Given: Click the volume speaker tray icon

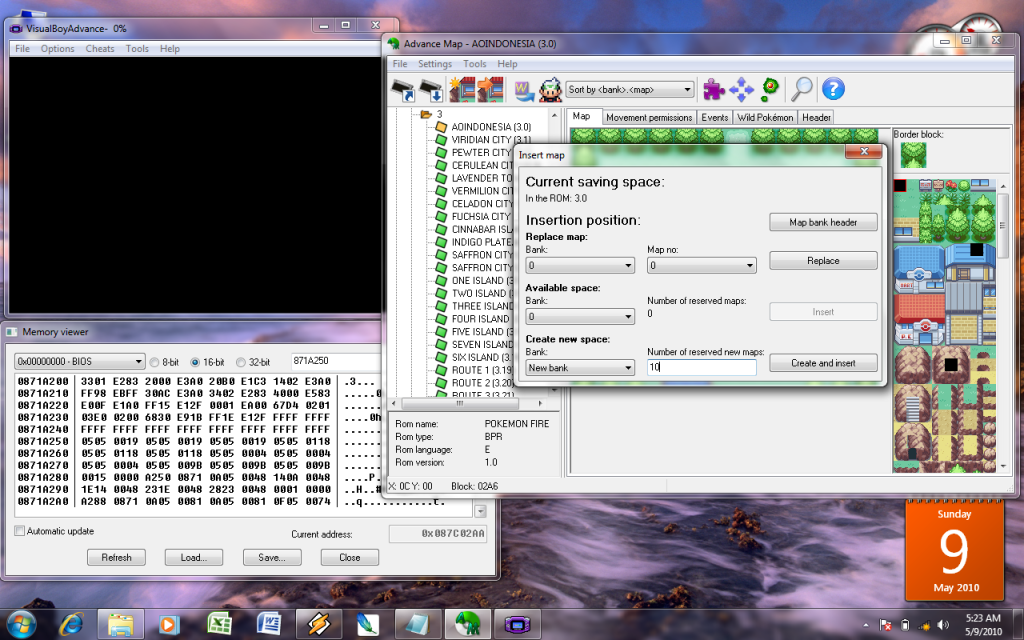Looking at the screenshot, I should point(942,624).
